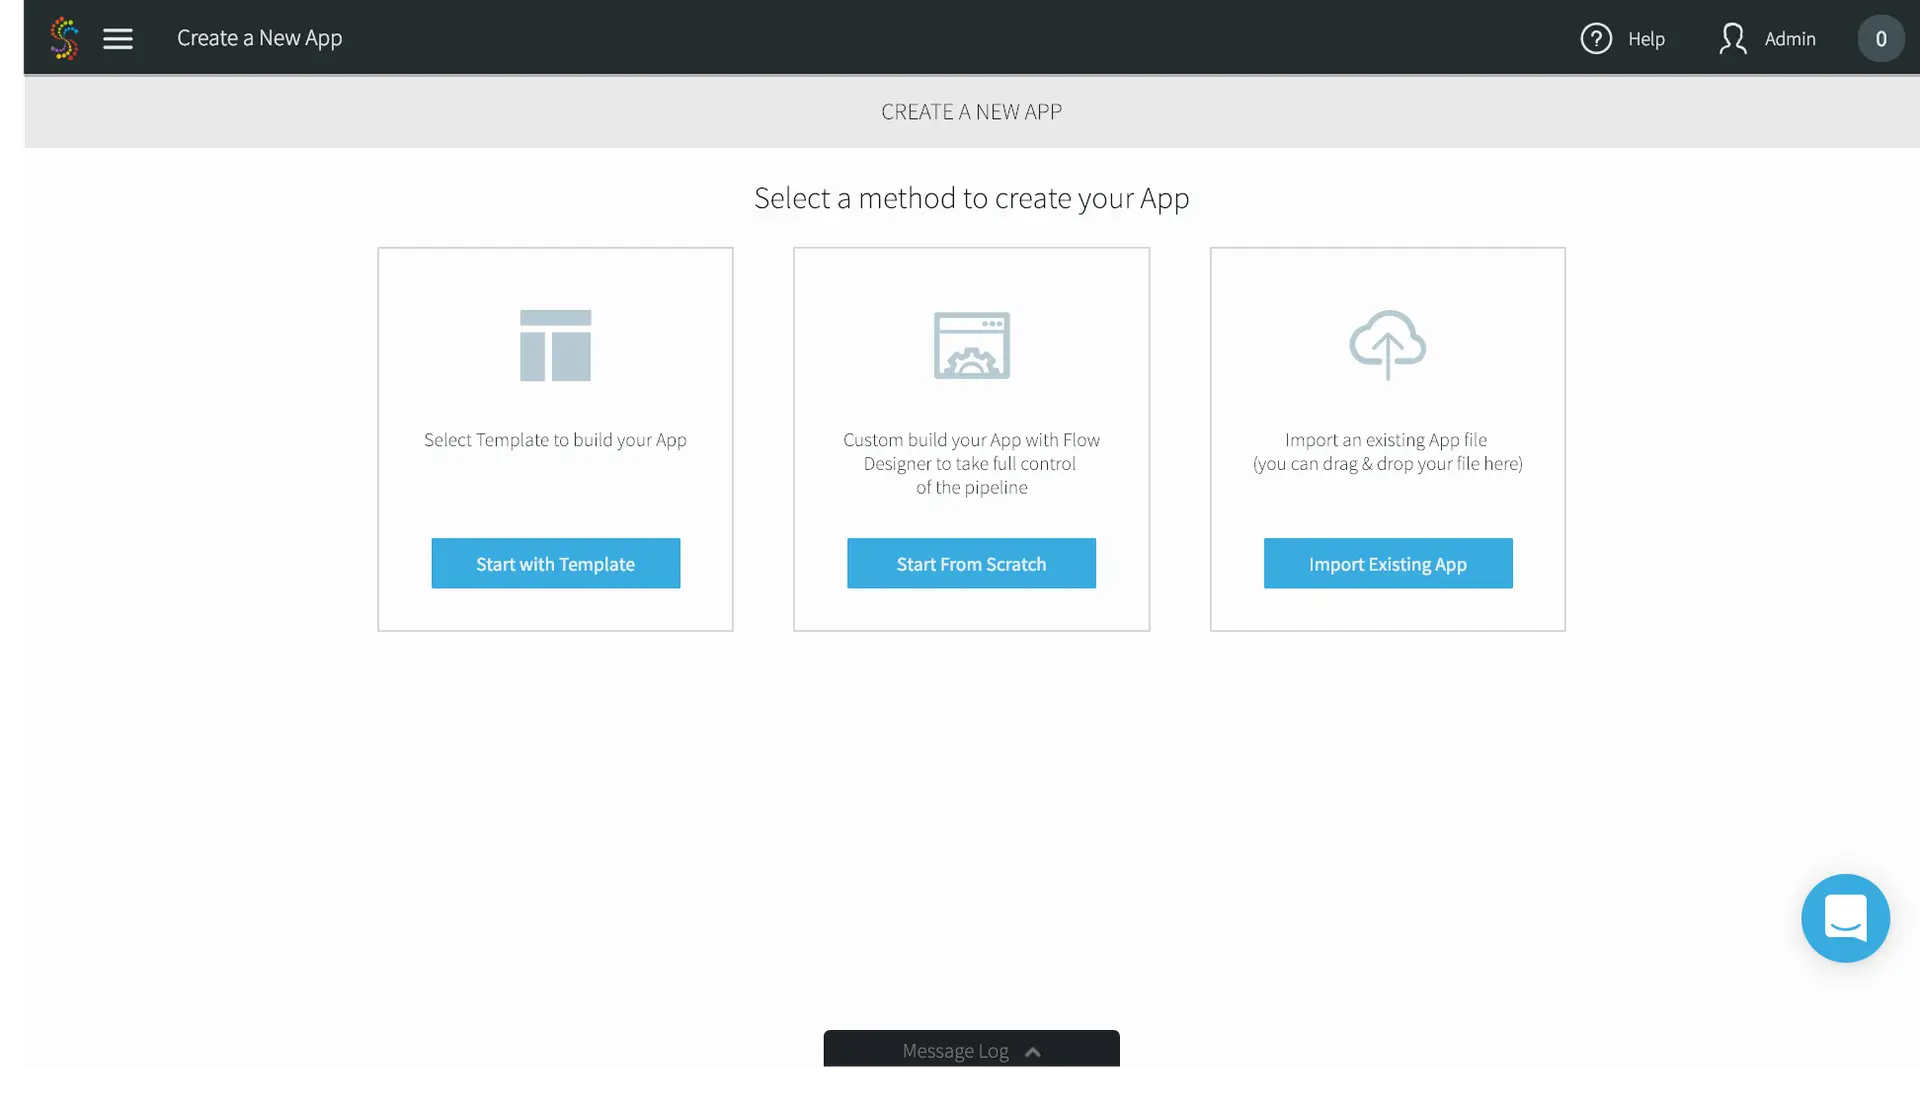This screenshot has height=1094, width=1920.
Task: Click the Select Template description text
Action: pos(555,440)
